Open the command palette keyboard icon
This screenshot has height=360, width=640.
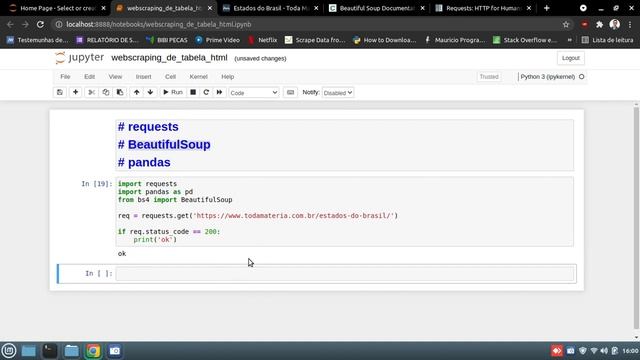click(x=290, y=93)
